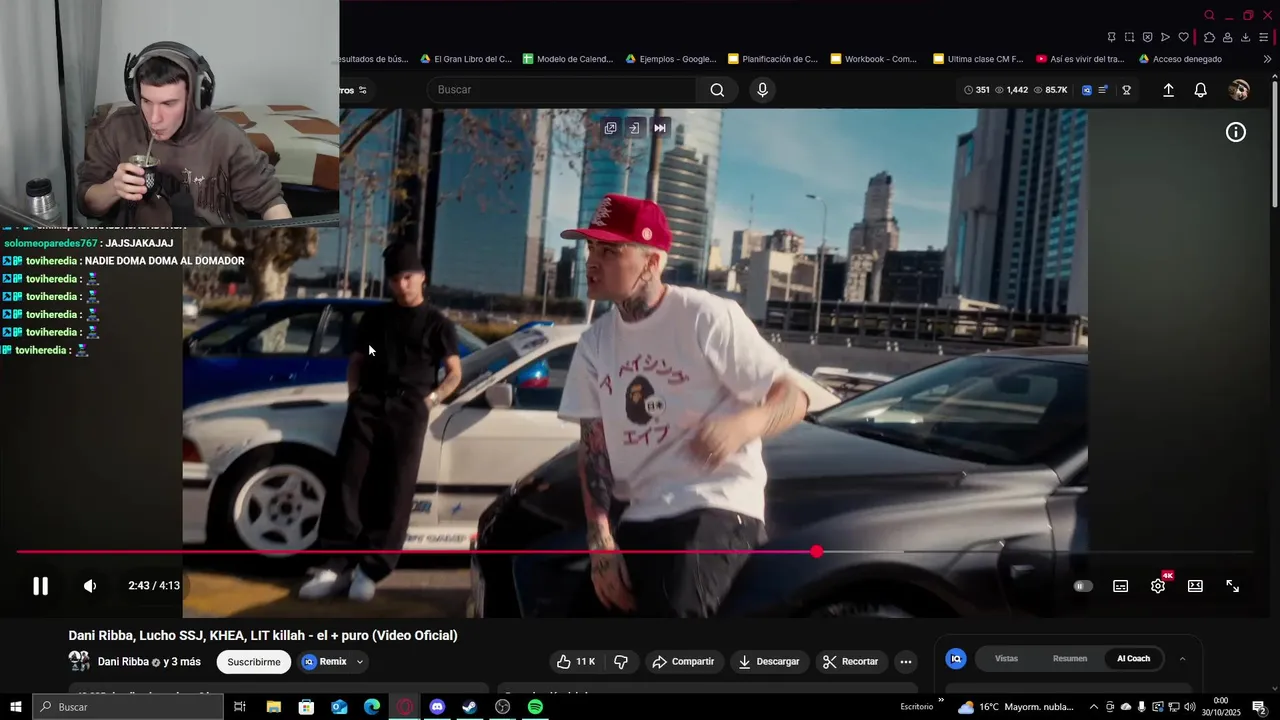Click the Descargar download button
The image size is (1280, 720).
(769, 662)
